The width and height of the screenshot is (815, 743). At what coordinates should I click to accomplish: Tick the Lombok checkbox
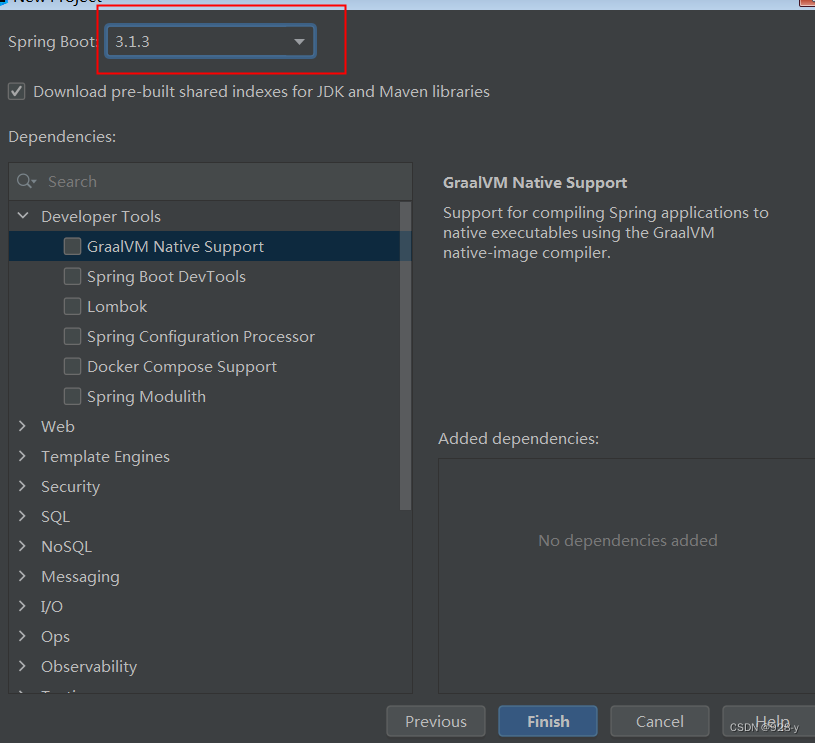point(72,307)
